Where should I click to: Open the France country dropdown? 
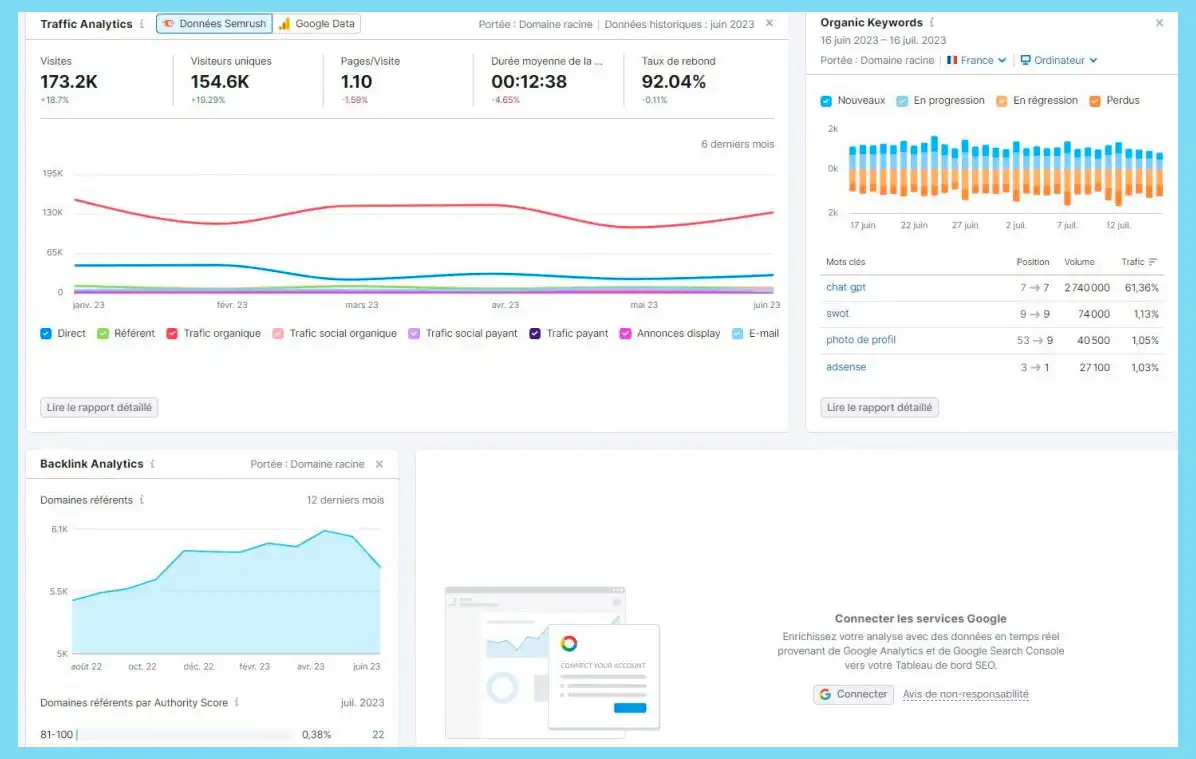pos(977,60)
